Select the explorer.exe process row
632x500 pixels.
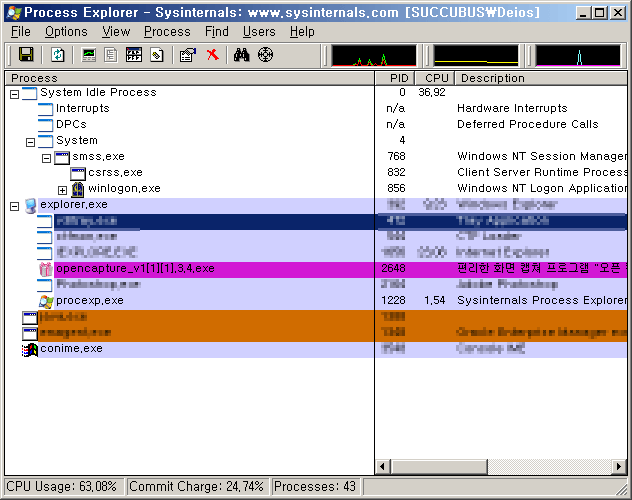click(x=316, y=205)
